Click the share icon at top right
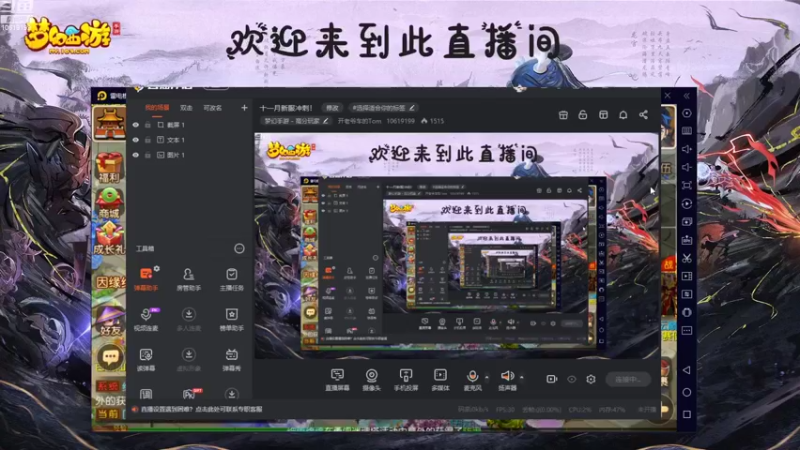Screen dimensions: 800x450 643,115
